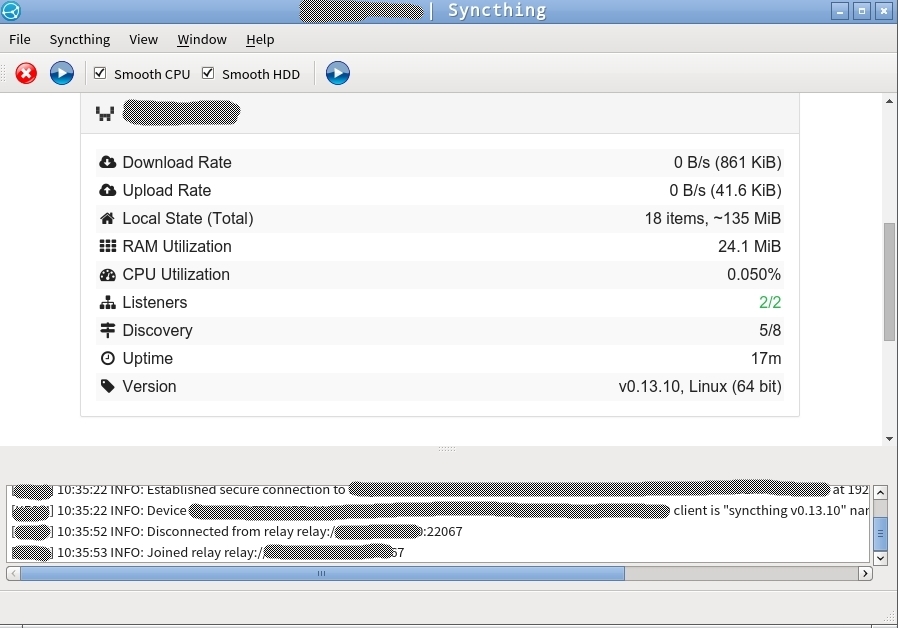This screenshot has height=628, width=898.
Task: Click the RAM Utilization label
Action: (x=177, y=246)
